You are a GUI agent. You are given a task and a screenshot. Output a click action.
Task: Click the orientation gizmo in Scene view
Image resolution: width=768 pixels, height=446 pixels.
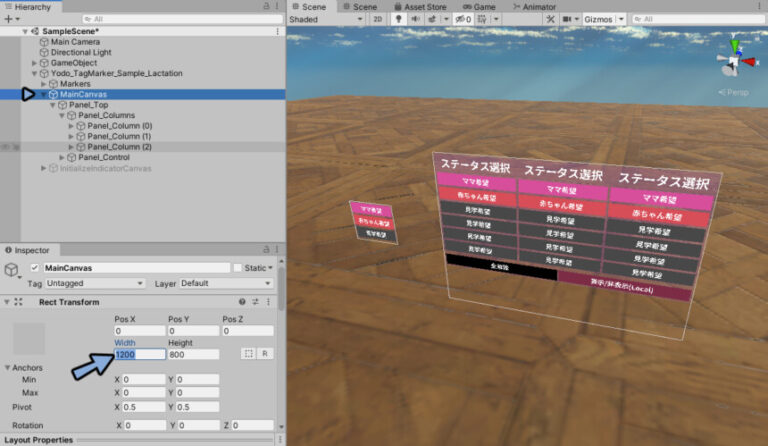coord(734,60)
